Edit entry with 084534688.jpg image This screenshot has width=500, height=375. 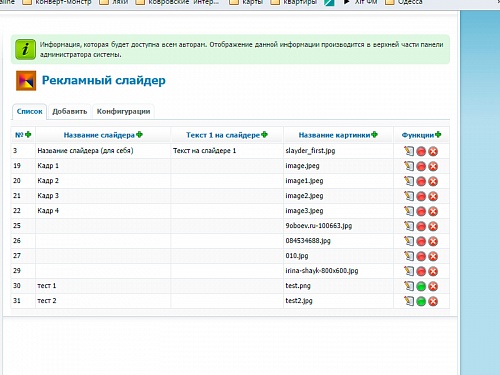pos(409,241)
